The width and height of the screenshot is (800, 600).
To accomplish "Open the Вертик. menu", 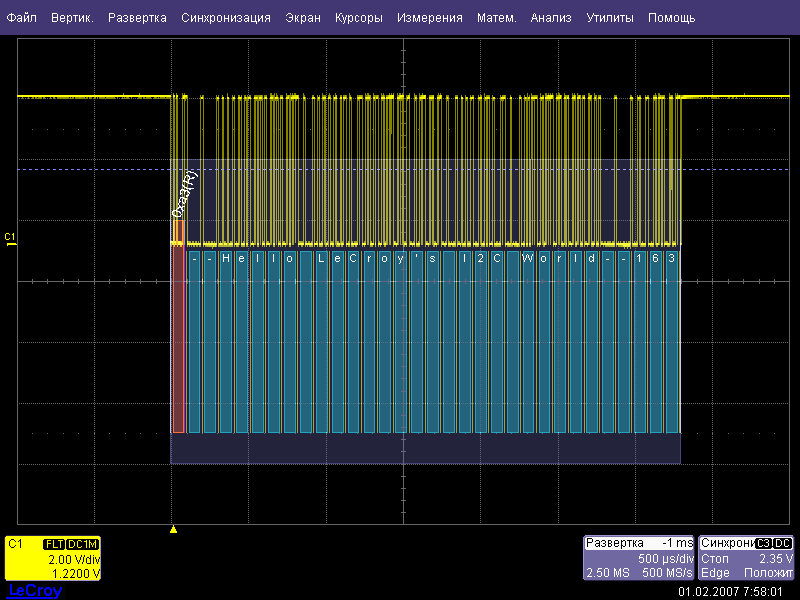I will 72,18.
